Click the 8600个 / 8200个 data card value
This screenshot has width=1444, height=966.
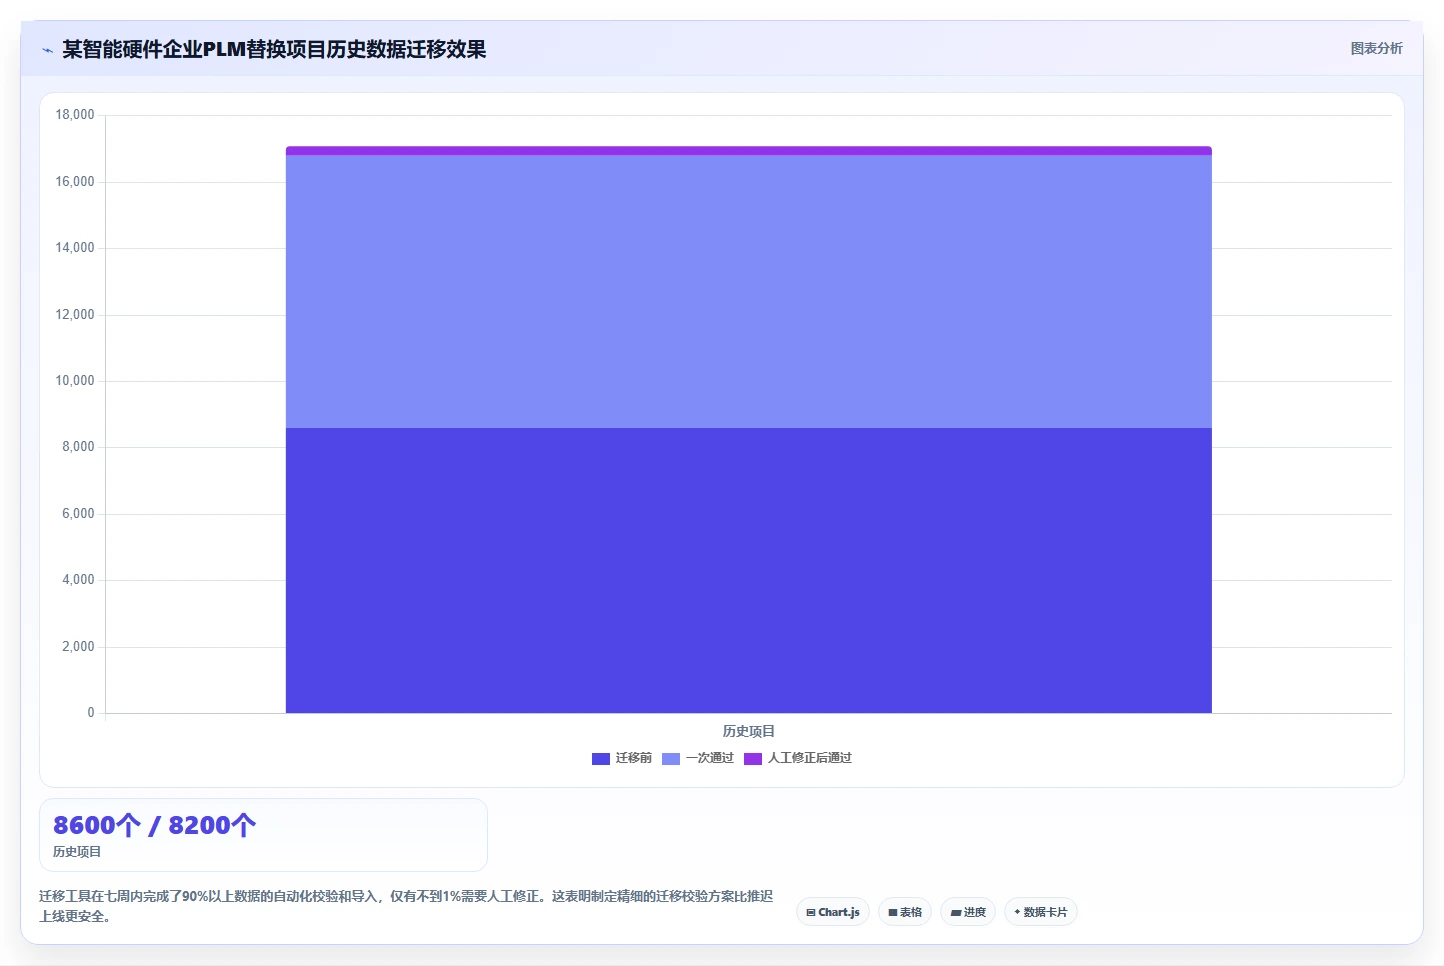[154, 825]
